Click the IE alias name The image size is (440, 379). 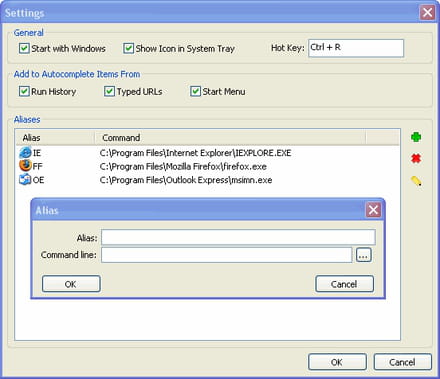[x=37, y=153]
